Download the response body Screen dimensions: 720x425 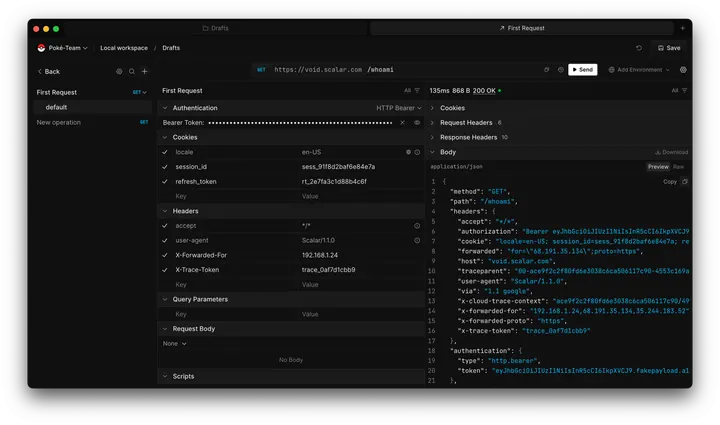click(x=671, y=152)
